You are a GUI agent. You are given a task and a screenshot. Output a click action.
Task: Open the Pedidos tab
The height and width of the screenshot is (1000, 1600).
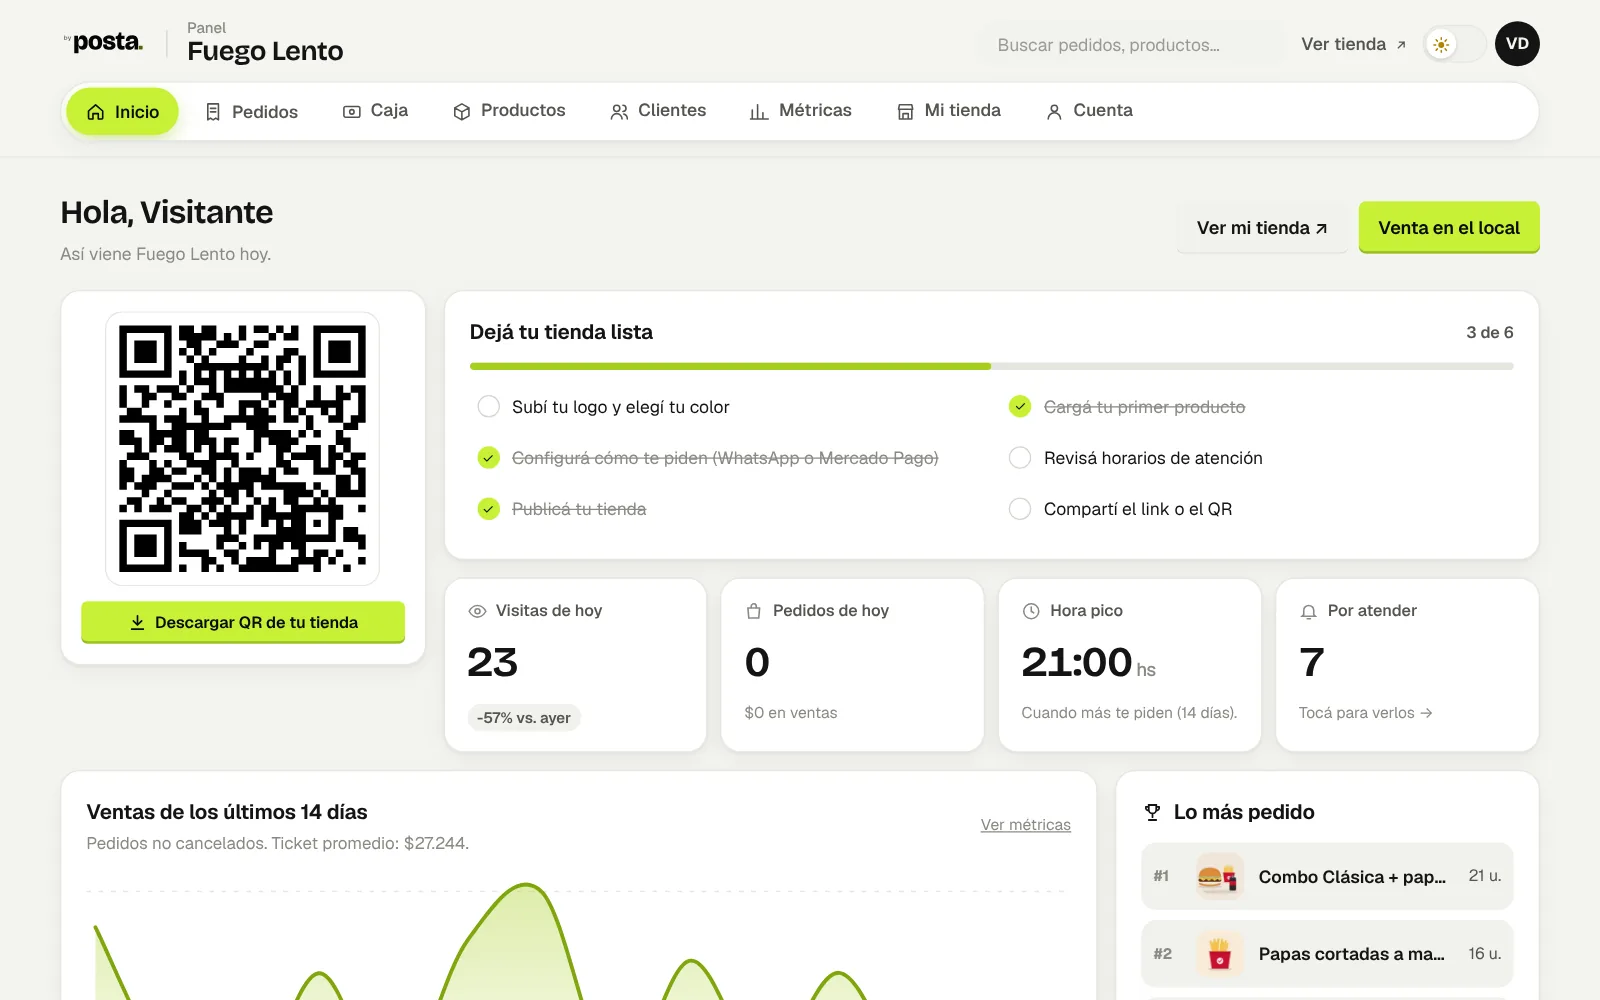[x=251, y=112]
